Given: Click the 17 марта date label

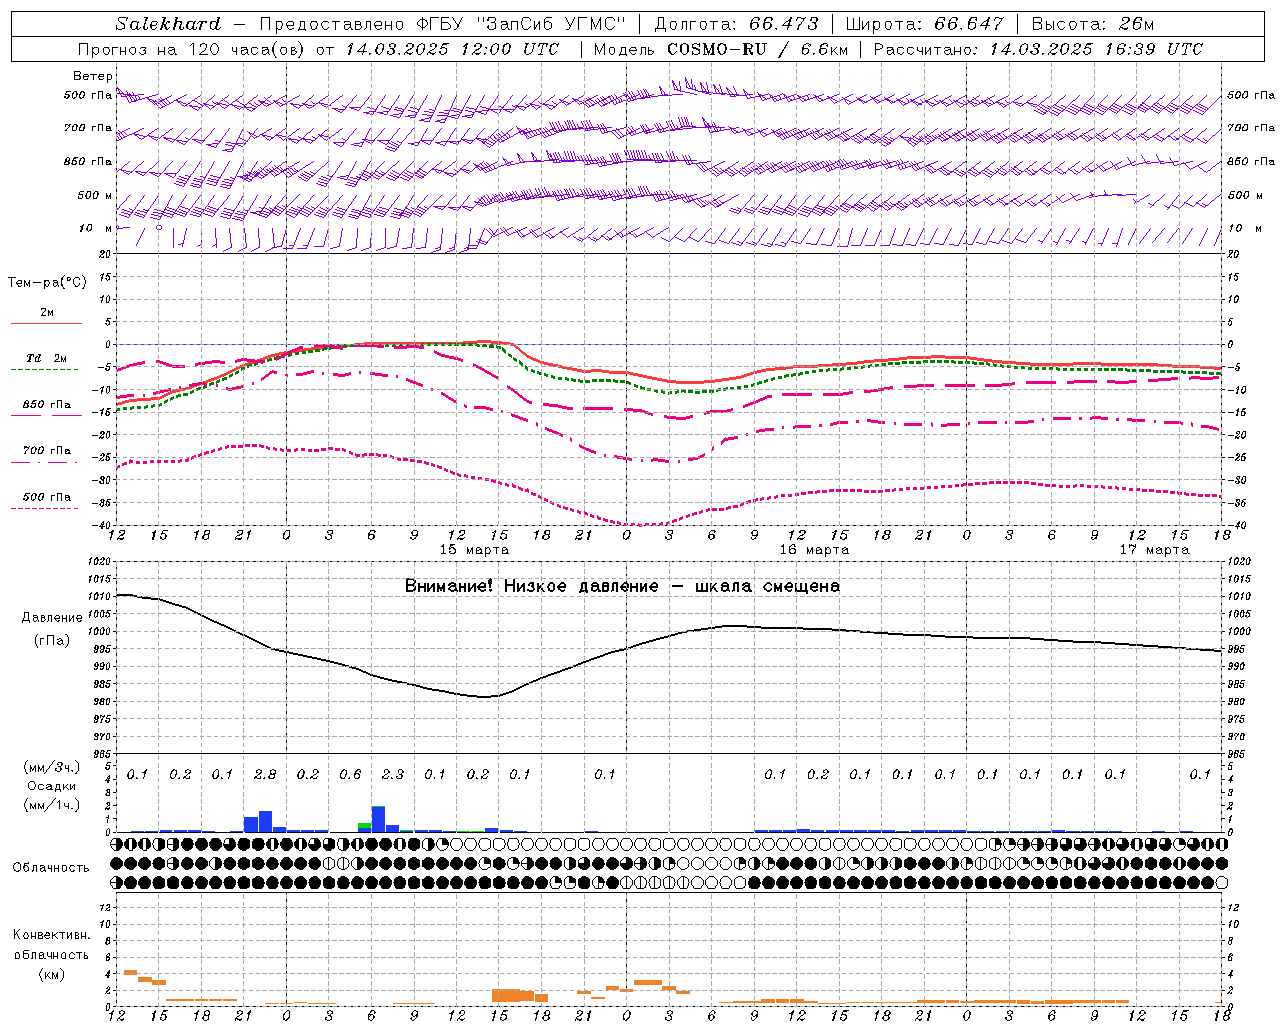Looking at the screenshot, I should [1154, 550].
